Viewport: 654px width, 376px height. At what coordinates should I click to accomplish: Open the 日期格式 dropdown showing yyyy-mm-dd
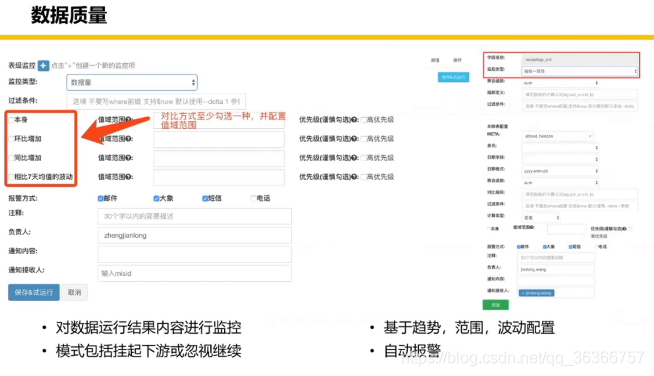pyautogui.click(x=560, y=171)
